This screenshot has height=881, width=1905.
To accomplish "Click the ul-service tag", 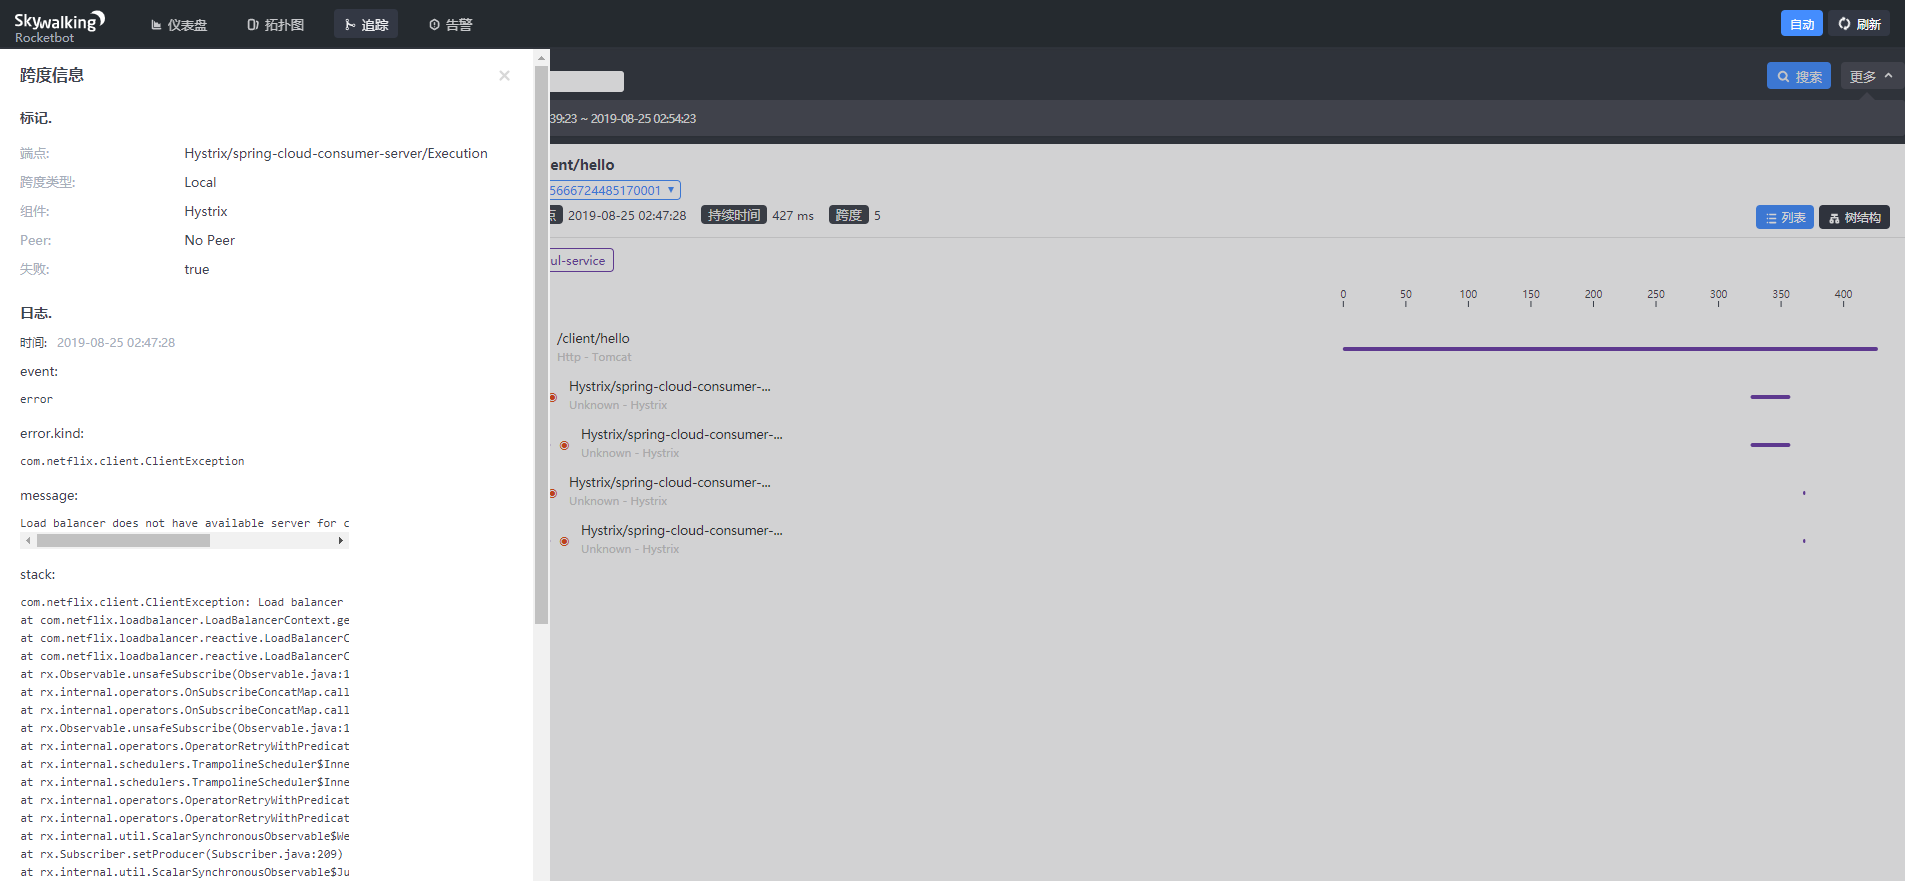I will click(x=581, y=260).
